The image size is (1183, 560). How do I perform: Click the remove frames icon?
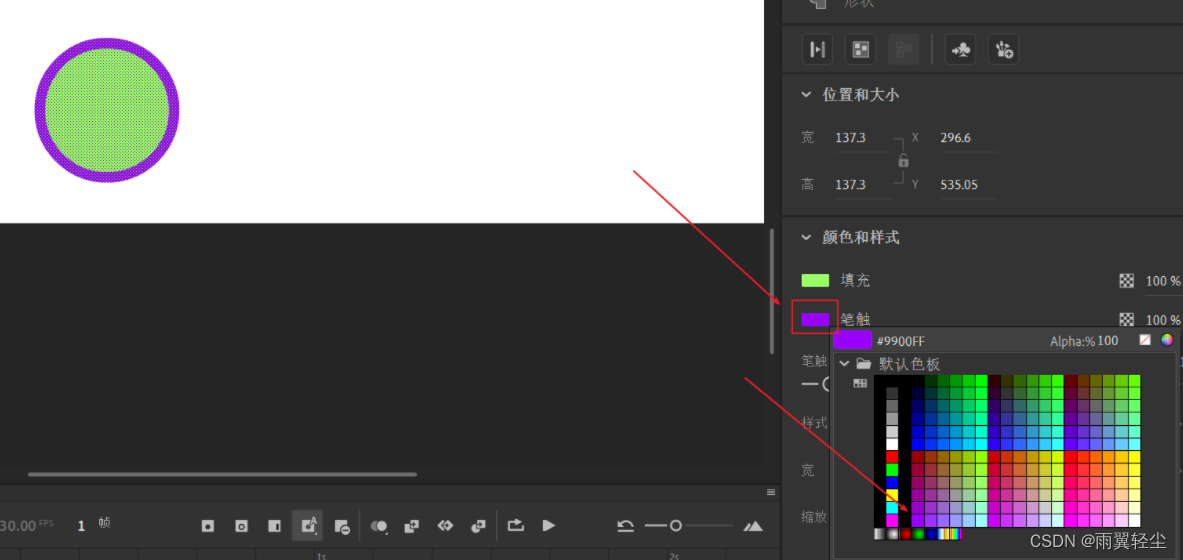coord(342,526)
